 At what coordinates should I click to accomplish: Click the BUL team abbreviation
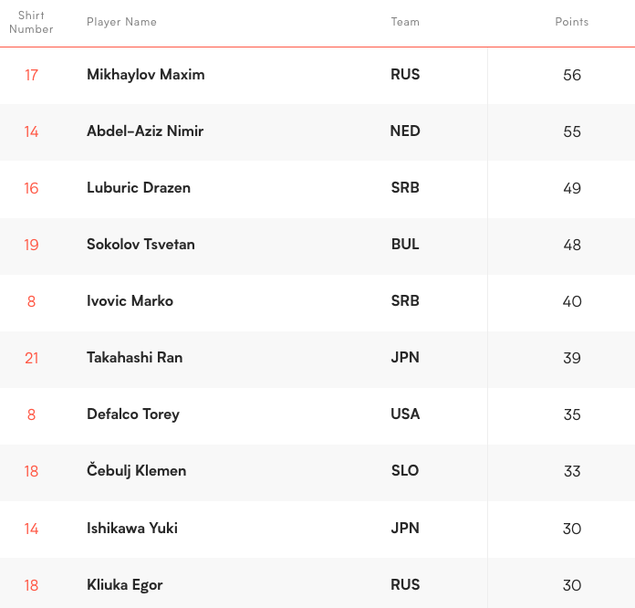(x=405, y=245)
